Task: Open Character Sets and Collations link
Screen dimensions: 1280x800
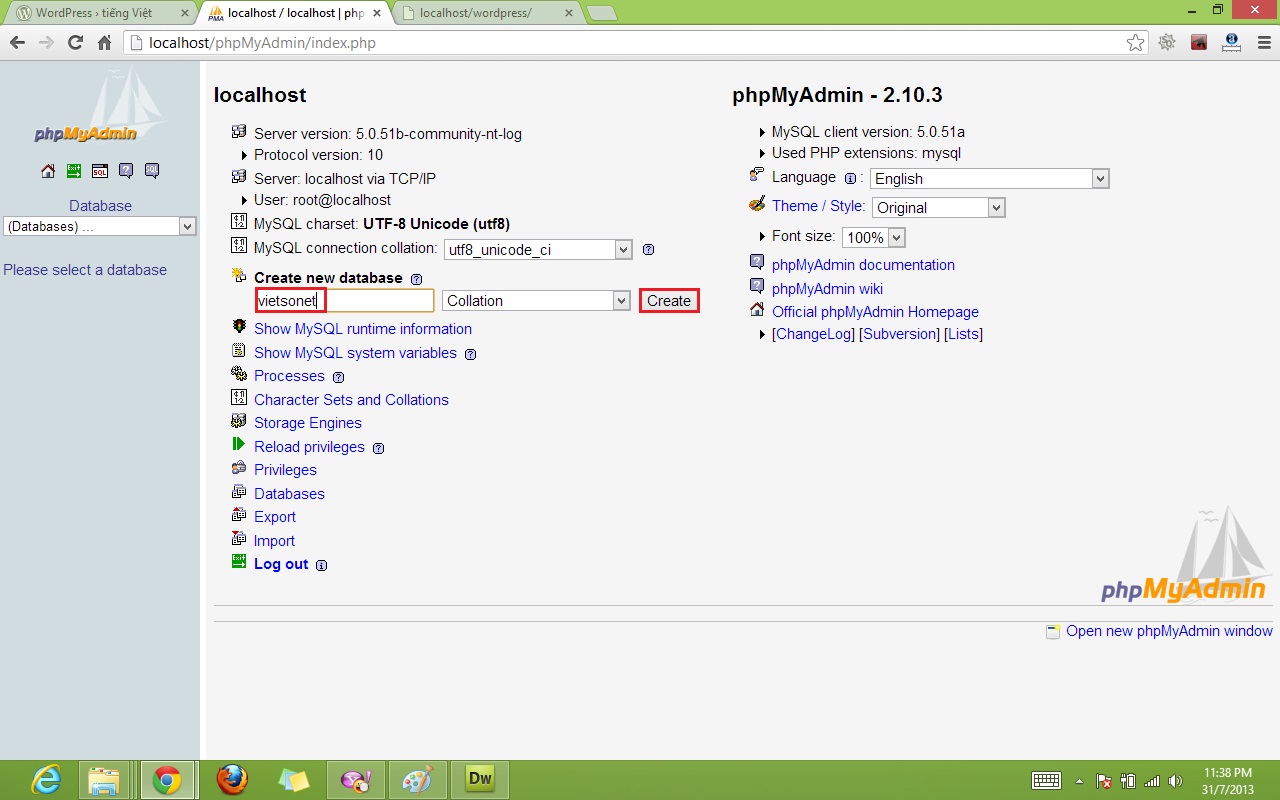Action: (x=351, y=400)
